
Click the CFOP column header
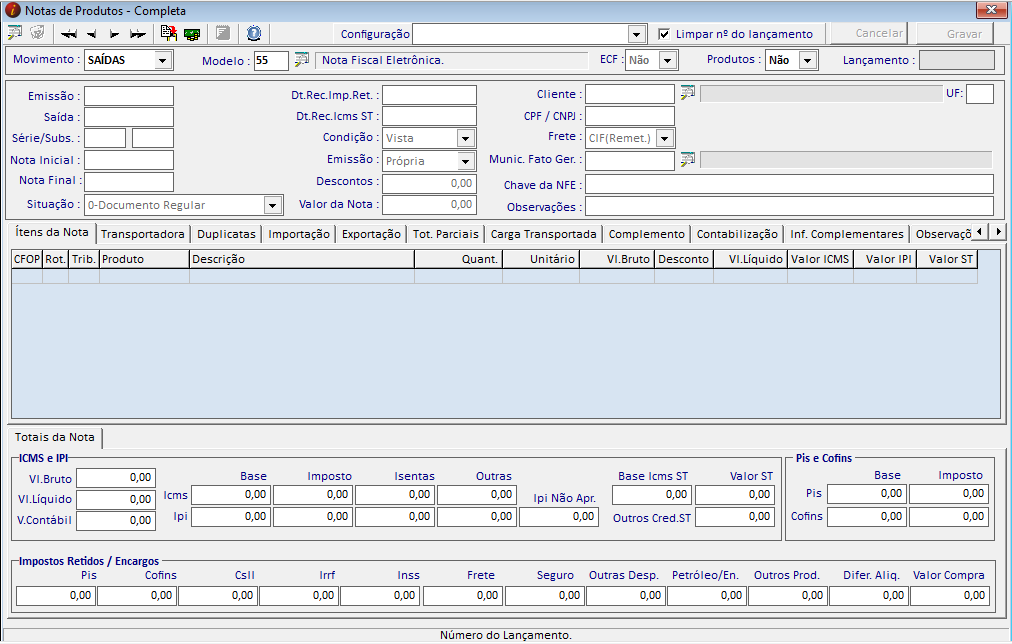pos(27,259)
